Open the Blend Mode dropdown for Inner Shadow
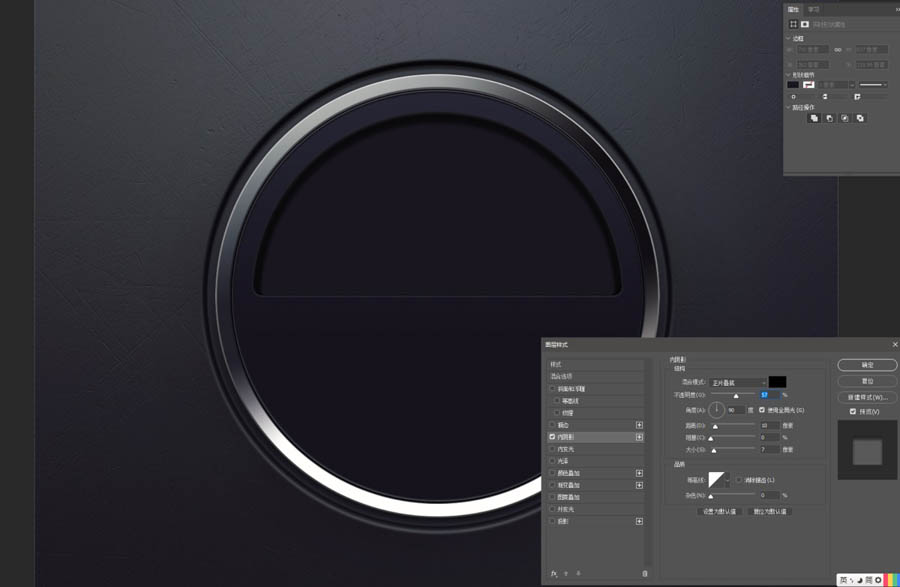This screenshot has width=900, height=587. coord(738,383)
